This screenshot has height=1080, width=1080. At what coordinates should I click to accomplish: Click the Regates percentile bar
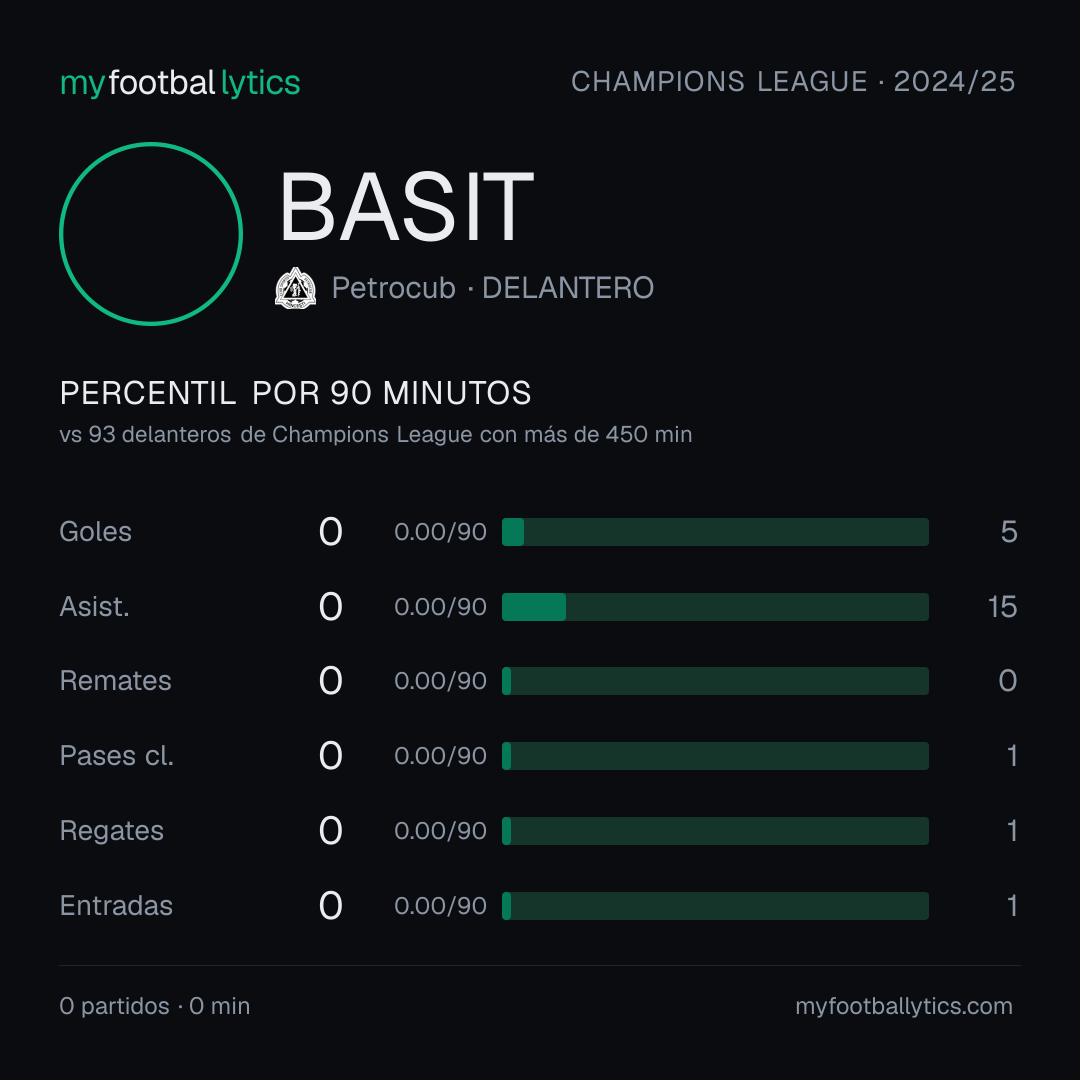coord(715,831)
